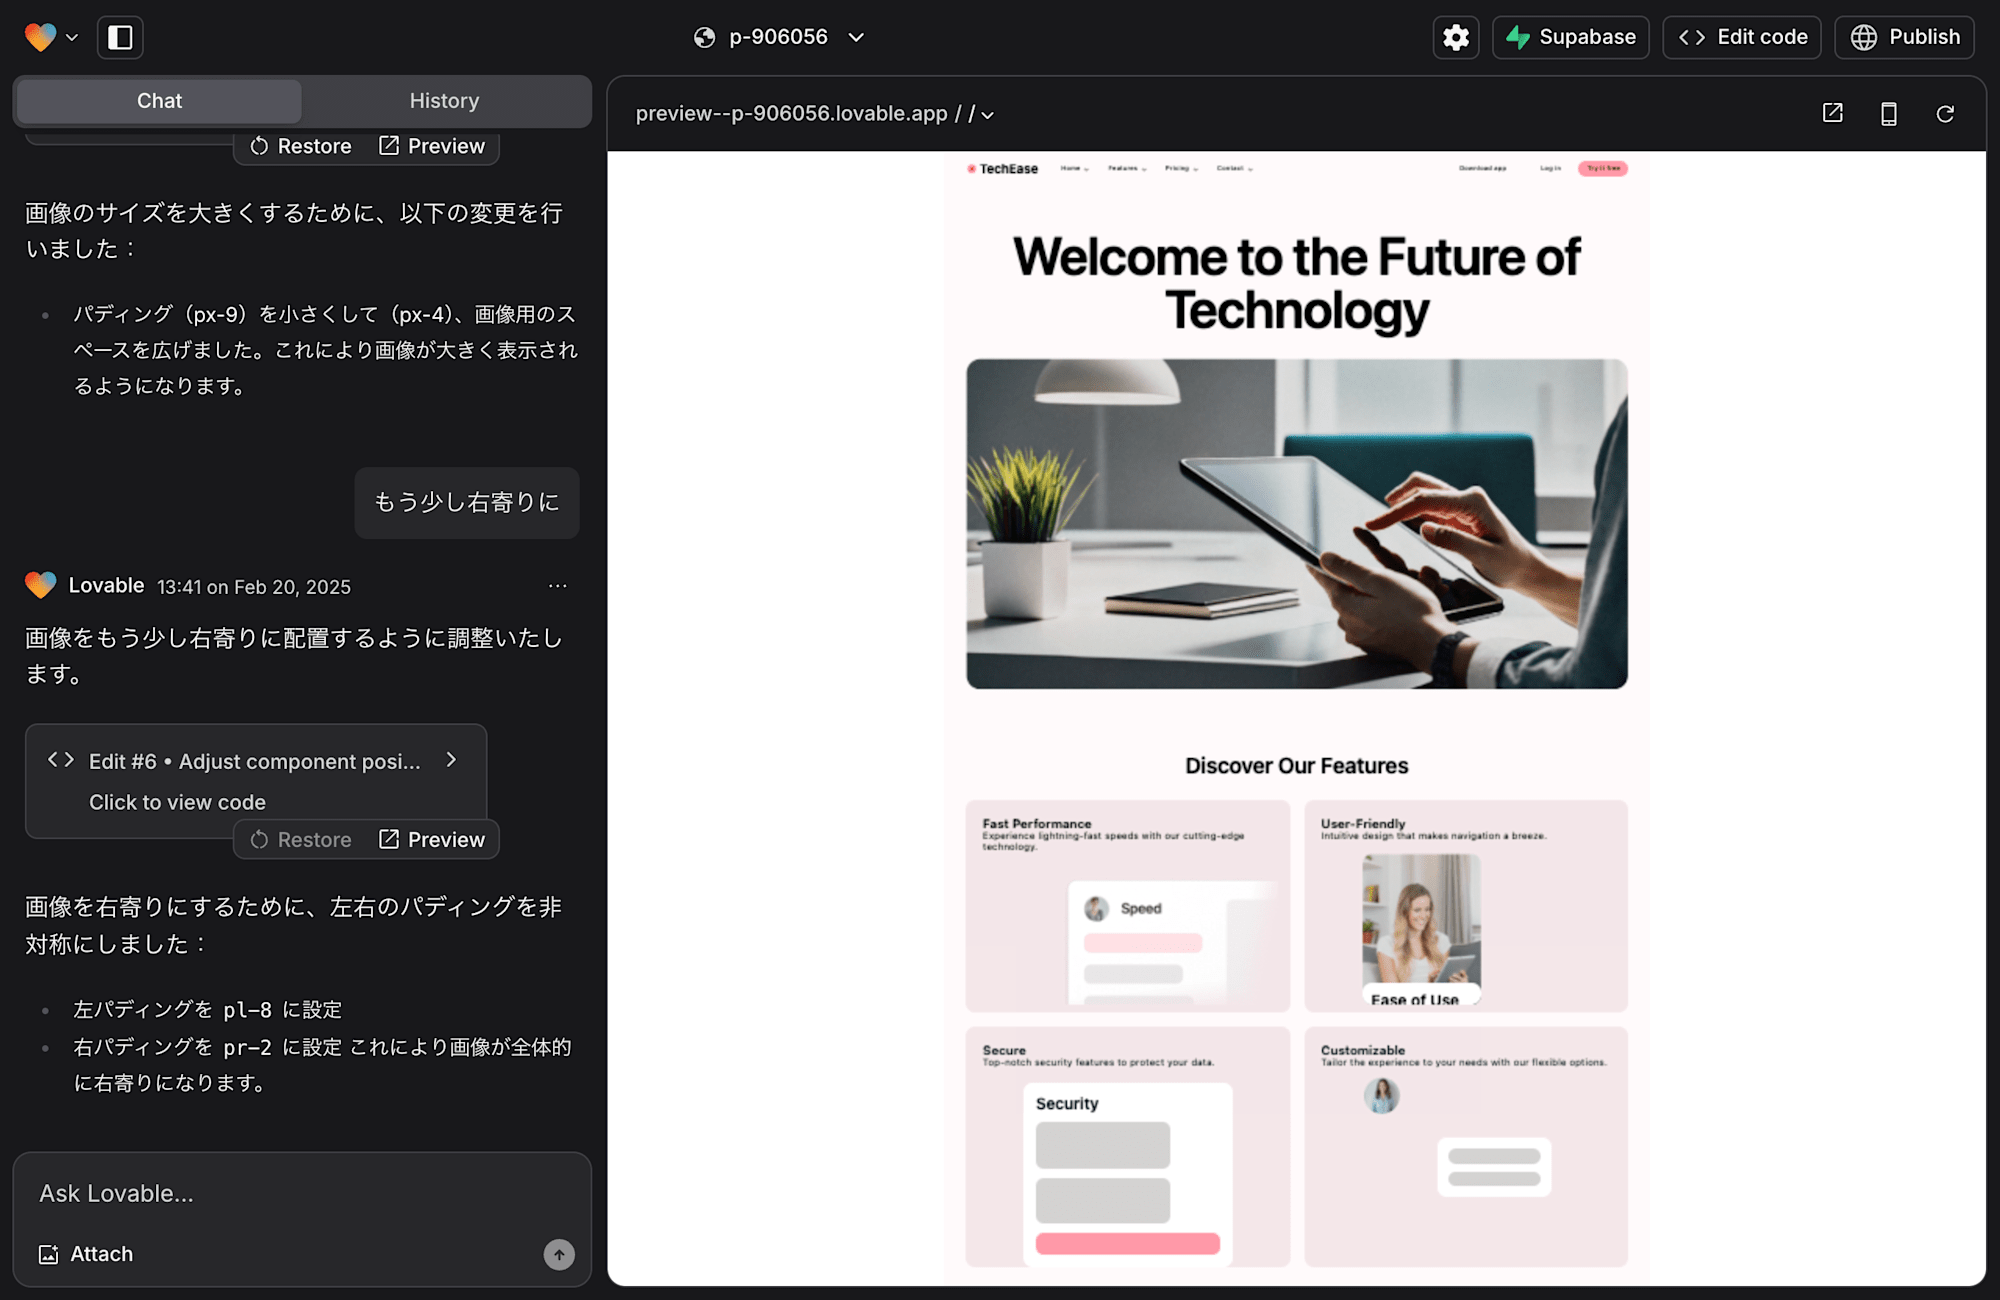Open project settings gear

[x=1456, y=37]
